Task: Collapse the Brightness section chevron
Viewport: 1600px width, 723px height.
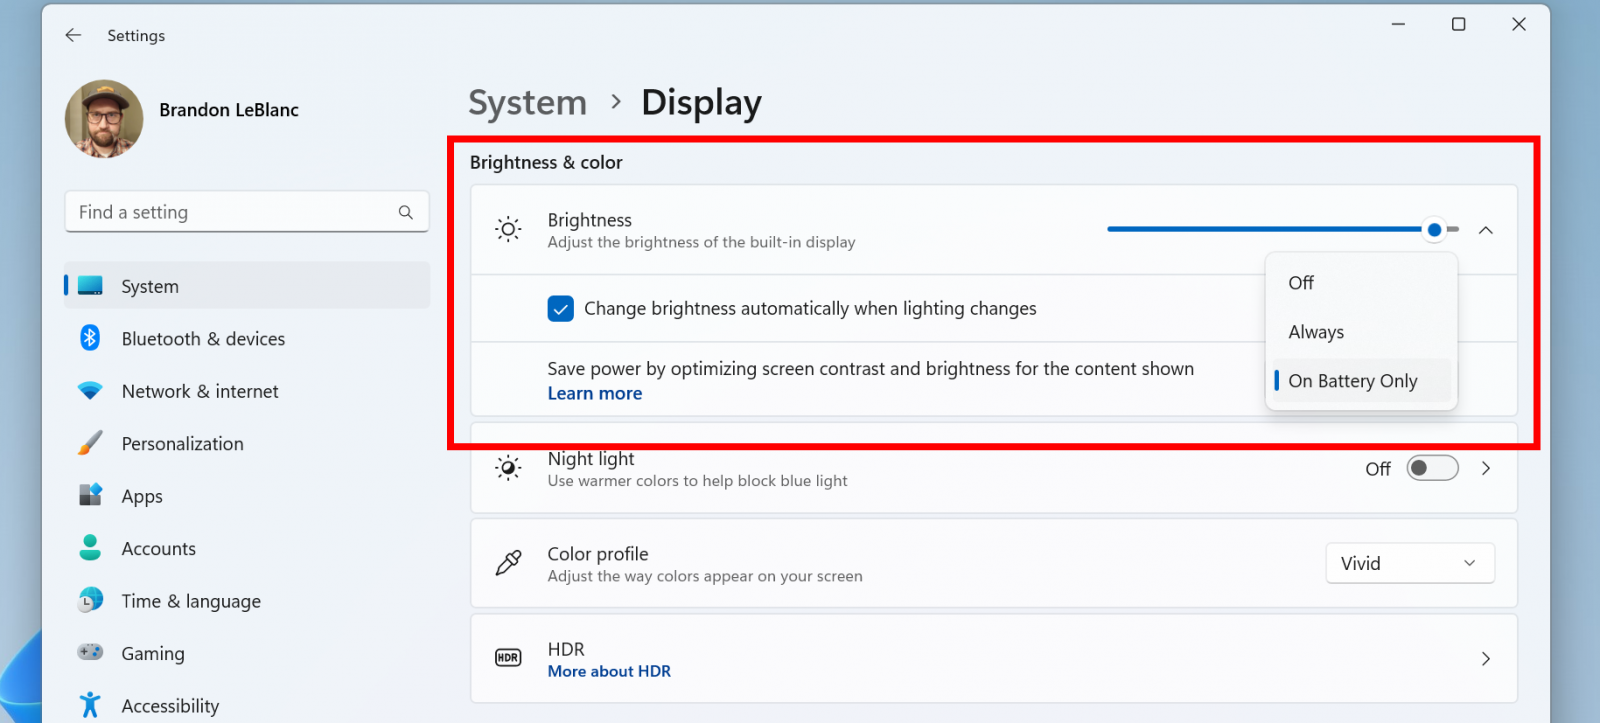Action: pyautogui.click(x=1486, y=230)
